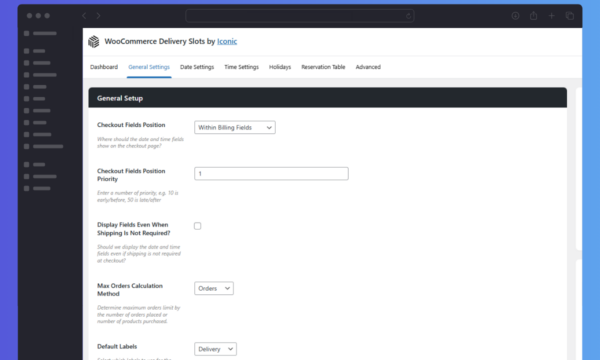Focus the Checkout Fields Position Priority field
Screen dimensions: 600x360
pos(271,174)
